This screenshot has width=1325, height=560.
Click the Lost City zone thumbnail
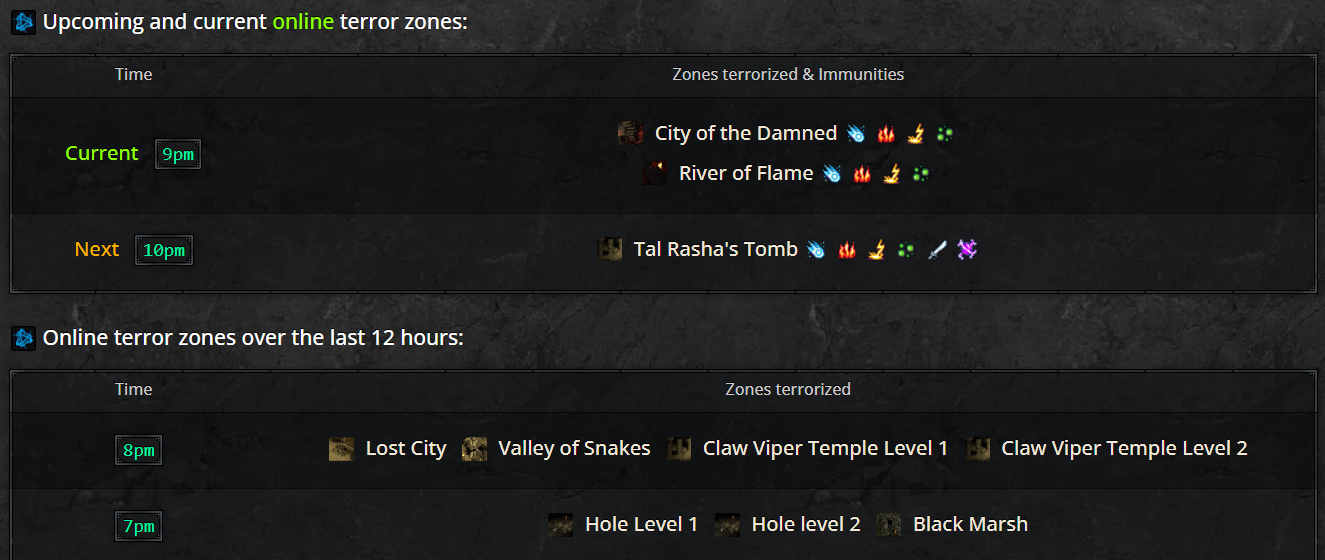pos(341,449)
